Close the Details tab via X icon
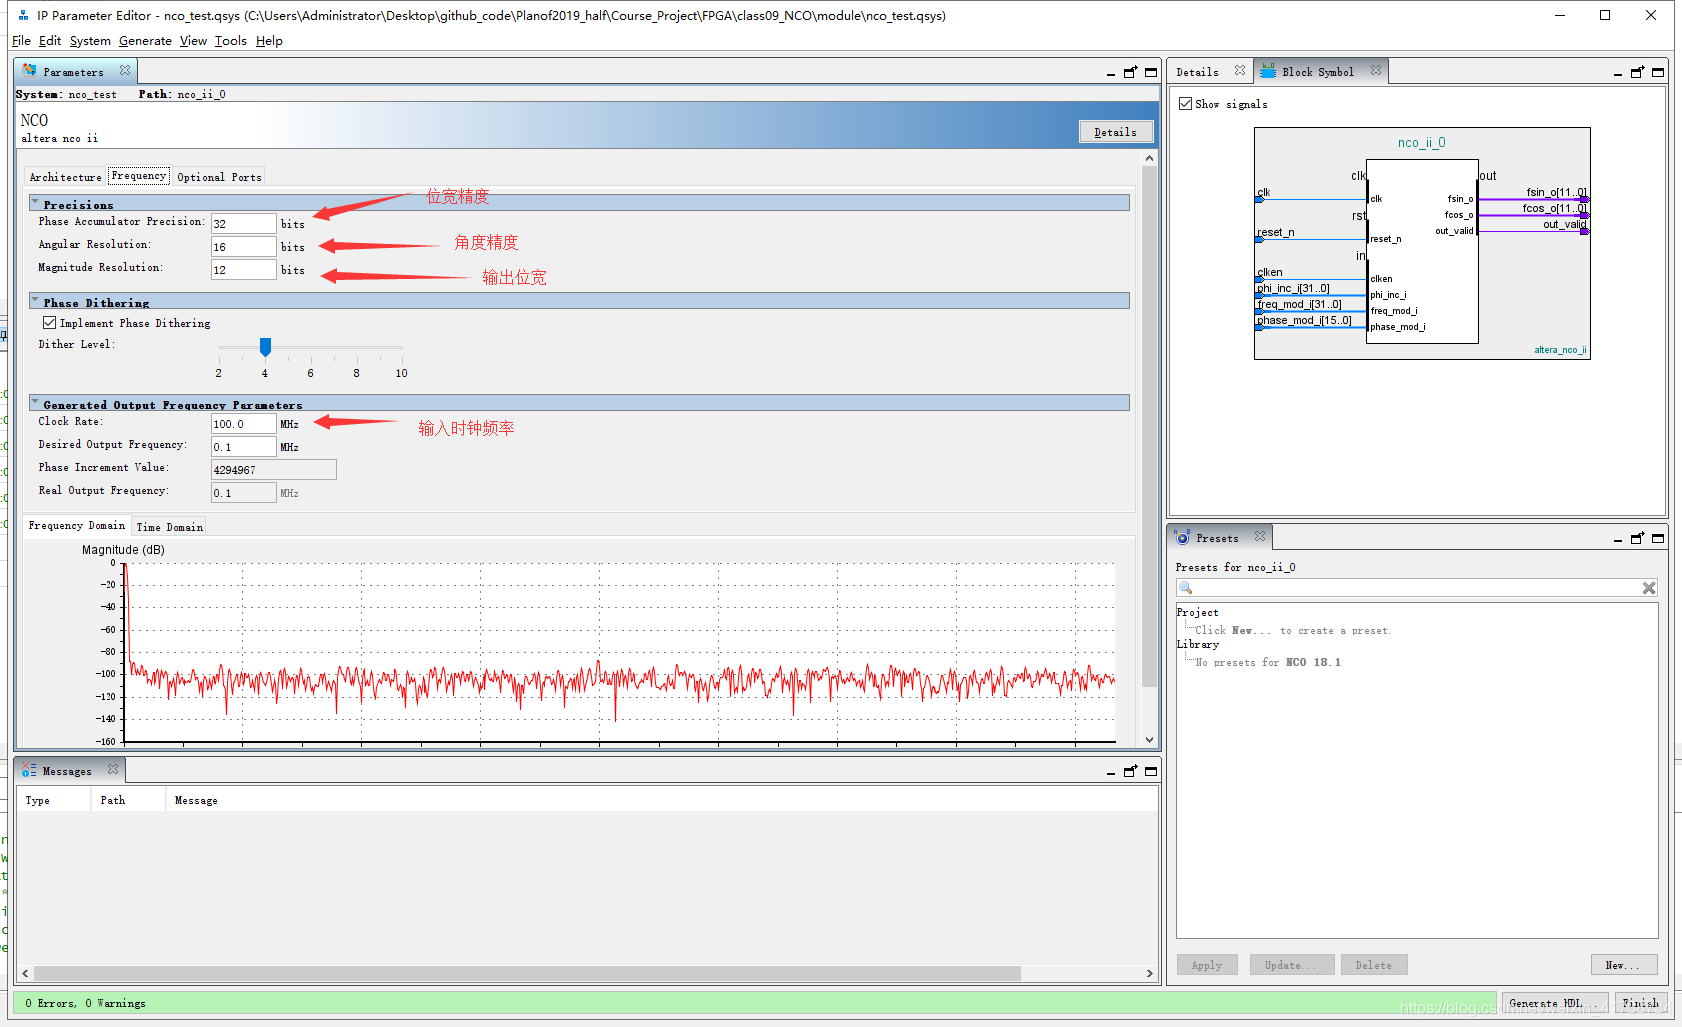The width and height of the screenshot is (1682, 1027). point(1240,70)
